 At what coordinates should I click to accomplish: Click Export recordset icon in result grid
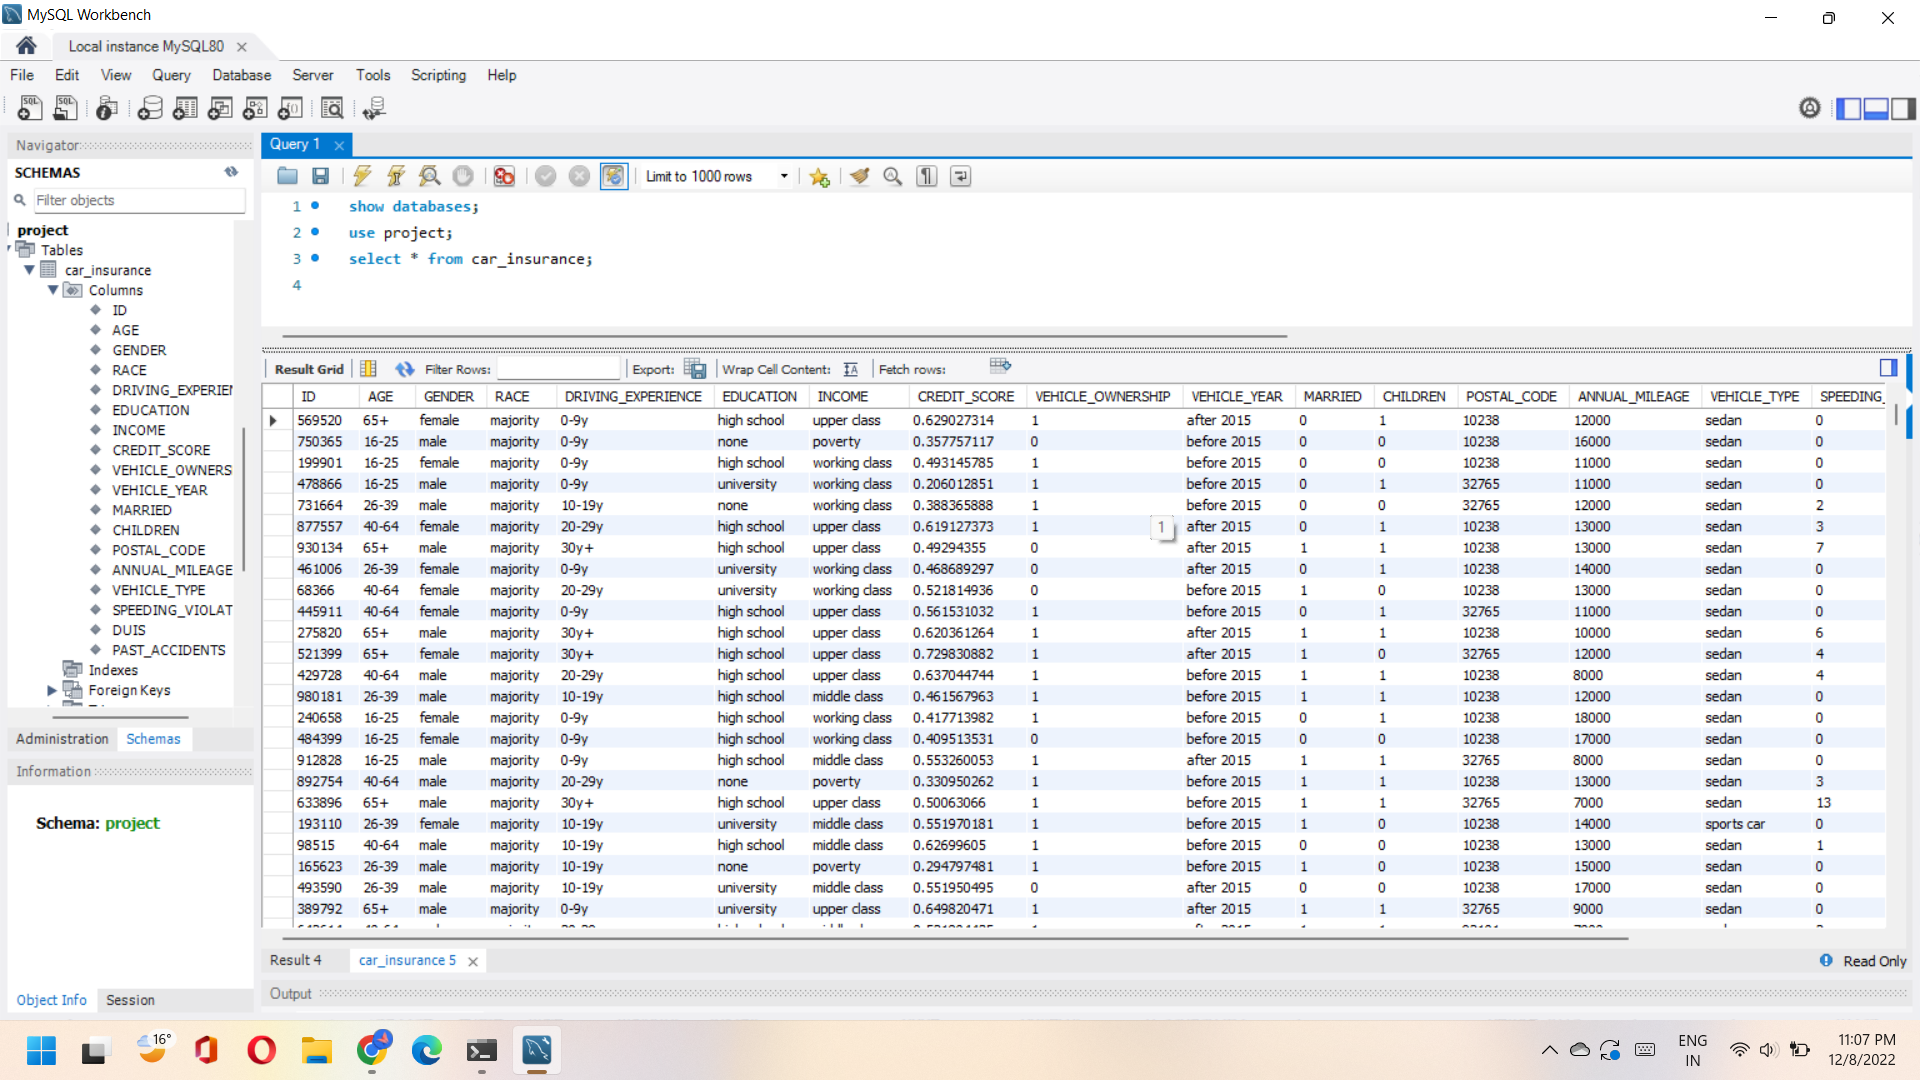pos(695,369)
